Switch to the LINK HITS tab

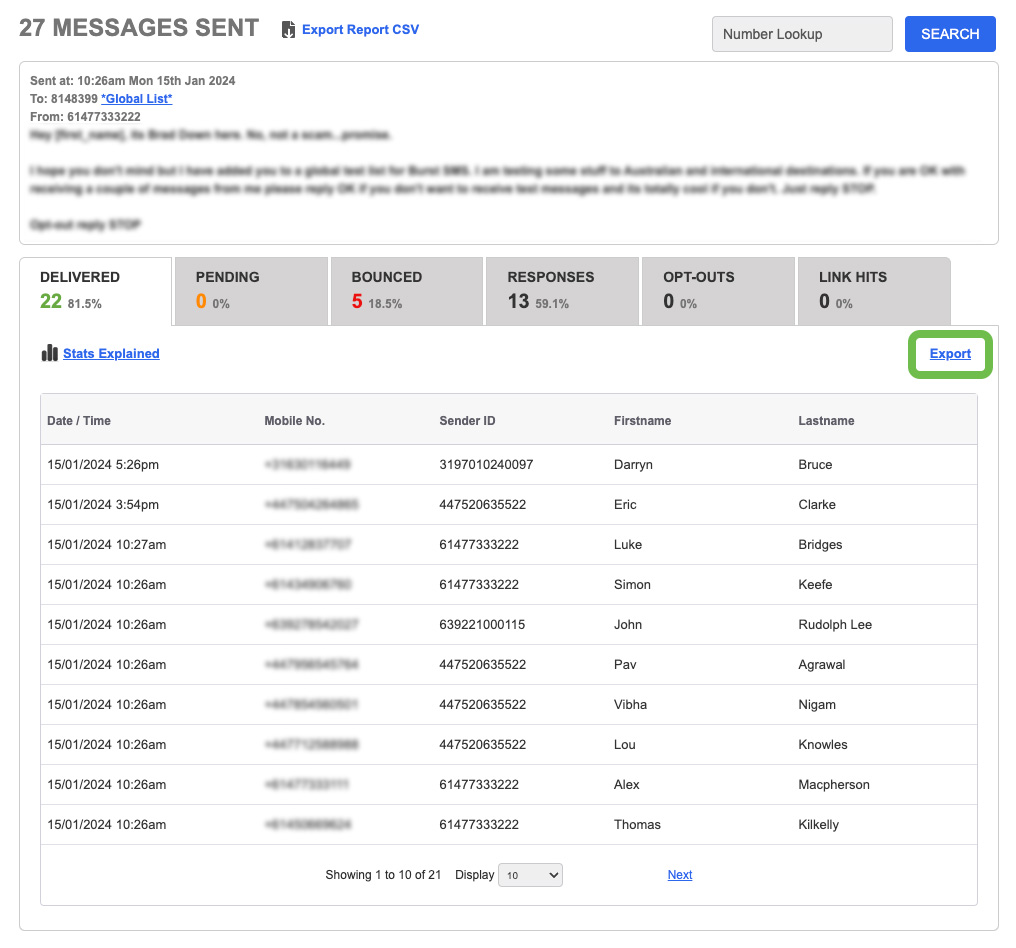874,291
